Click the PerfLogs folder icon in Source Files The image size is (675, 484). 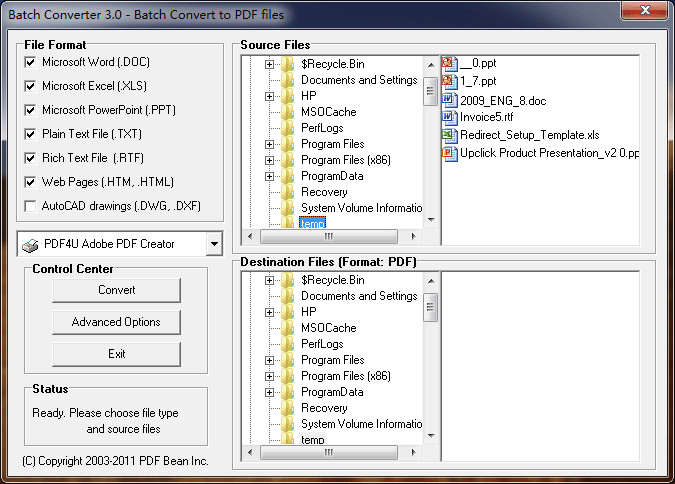[288, 128]
